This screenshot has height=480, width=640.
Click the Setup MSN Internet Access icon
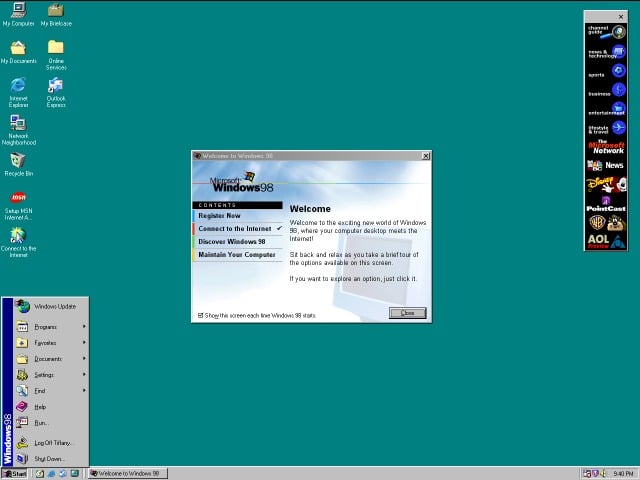click(x=18, y=198)
